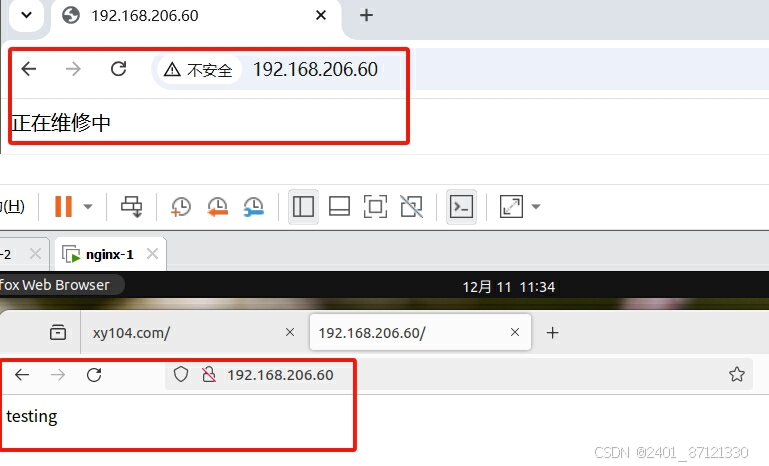Toggle the VMware library sidebar view

(x=303, y=207)
